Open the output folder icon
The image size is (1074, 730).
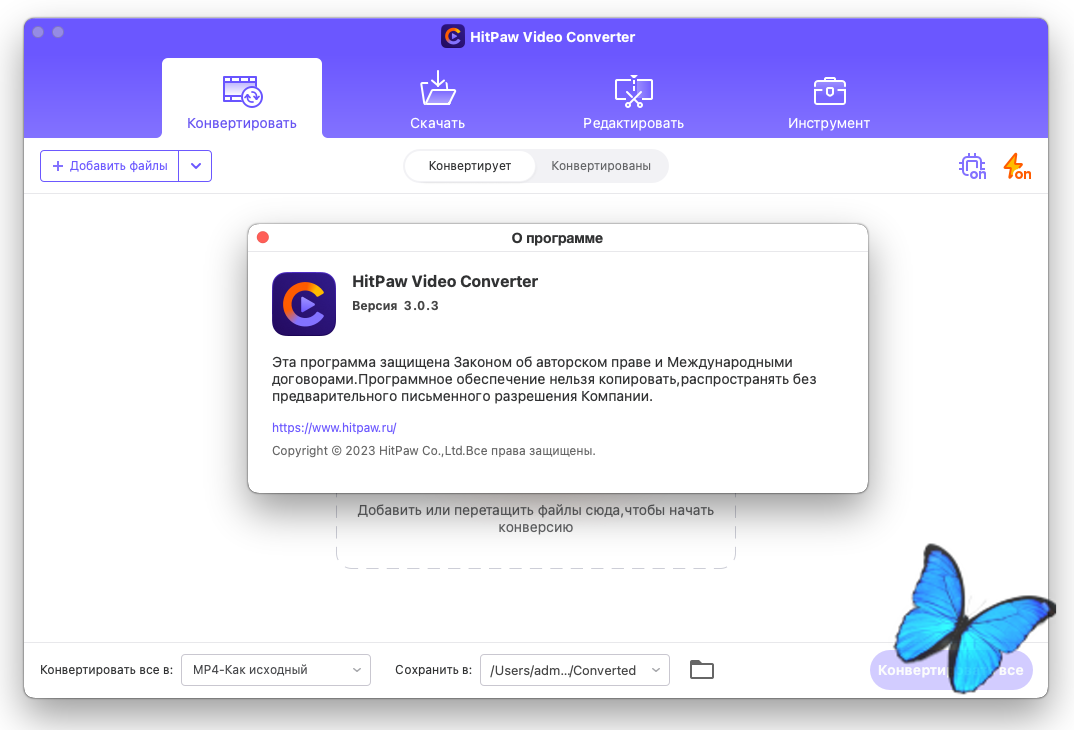701,670
